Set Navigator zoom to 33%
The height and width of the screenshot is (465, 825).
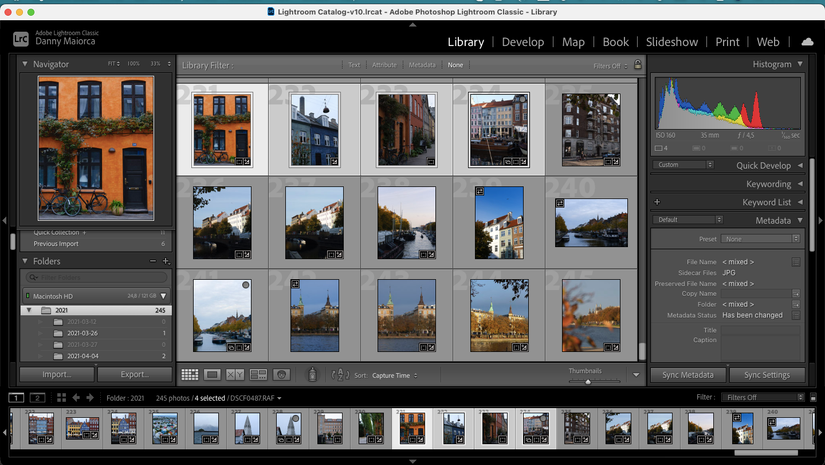[x=155, y=64]
